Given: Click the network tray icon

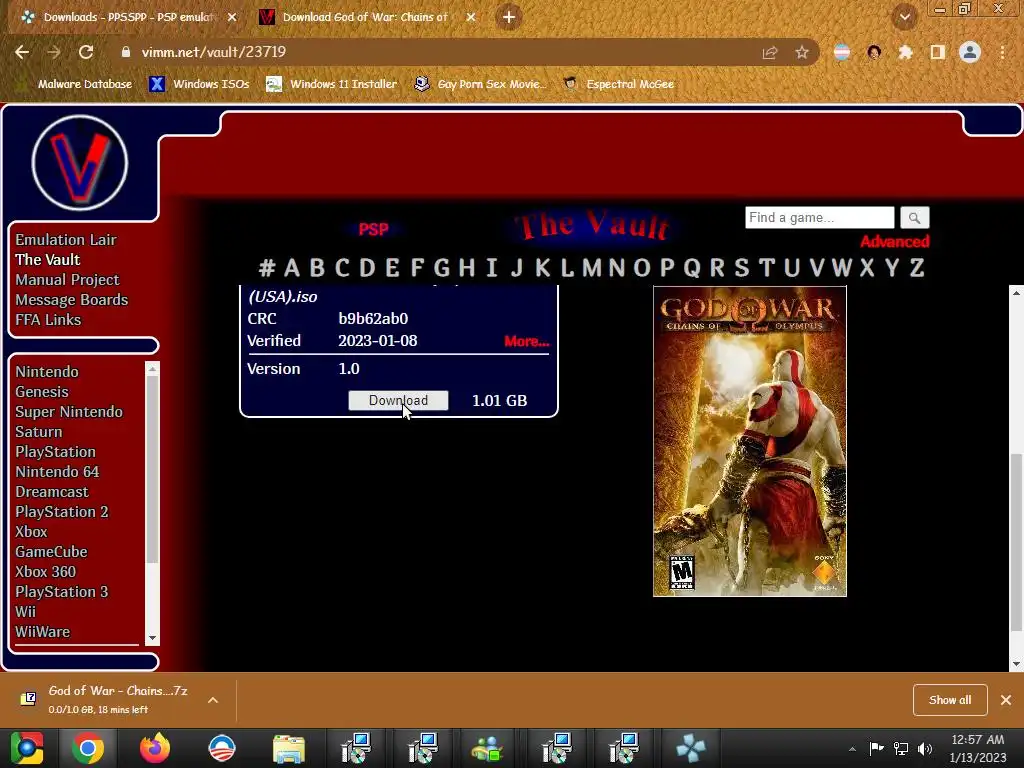Looking at the screenshot, I should point(901,748).
